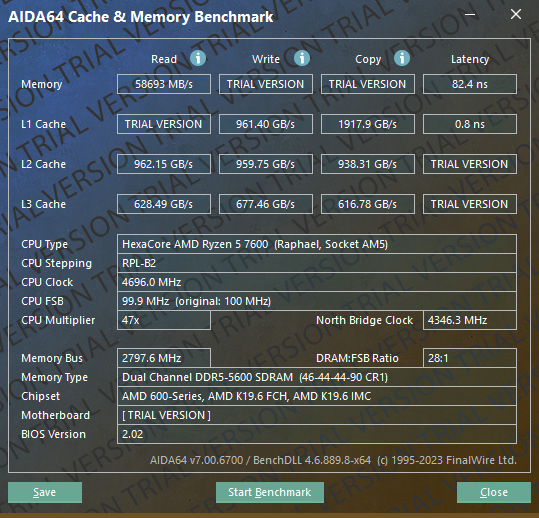The width and height of the screenshot is (539, 518).
Task: Minimize the AIDA64 benchmark window
Action: 470,15
